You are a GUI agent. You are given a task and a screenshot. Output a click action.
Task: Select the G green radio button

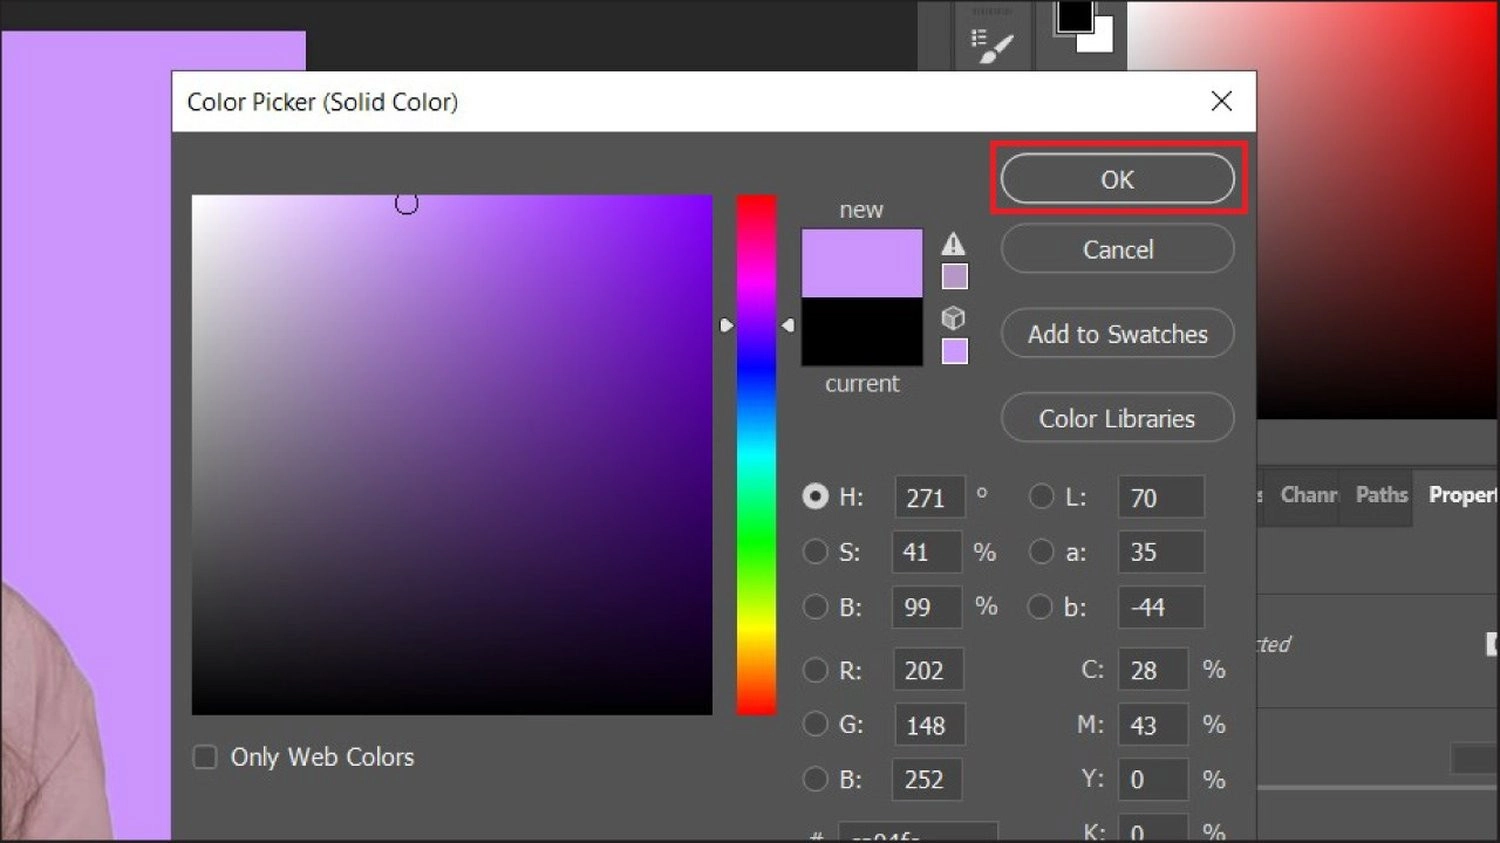(x=815, y=724)
